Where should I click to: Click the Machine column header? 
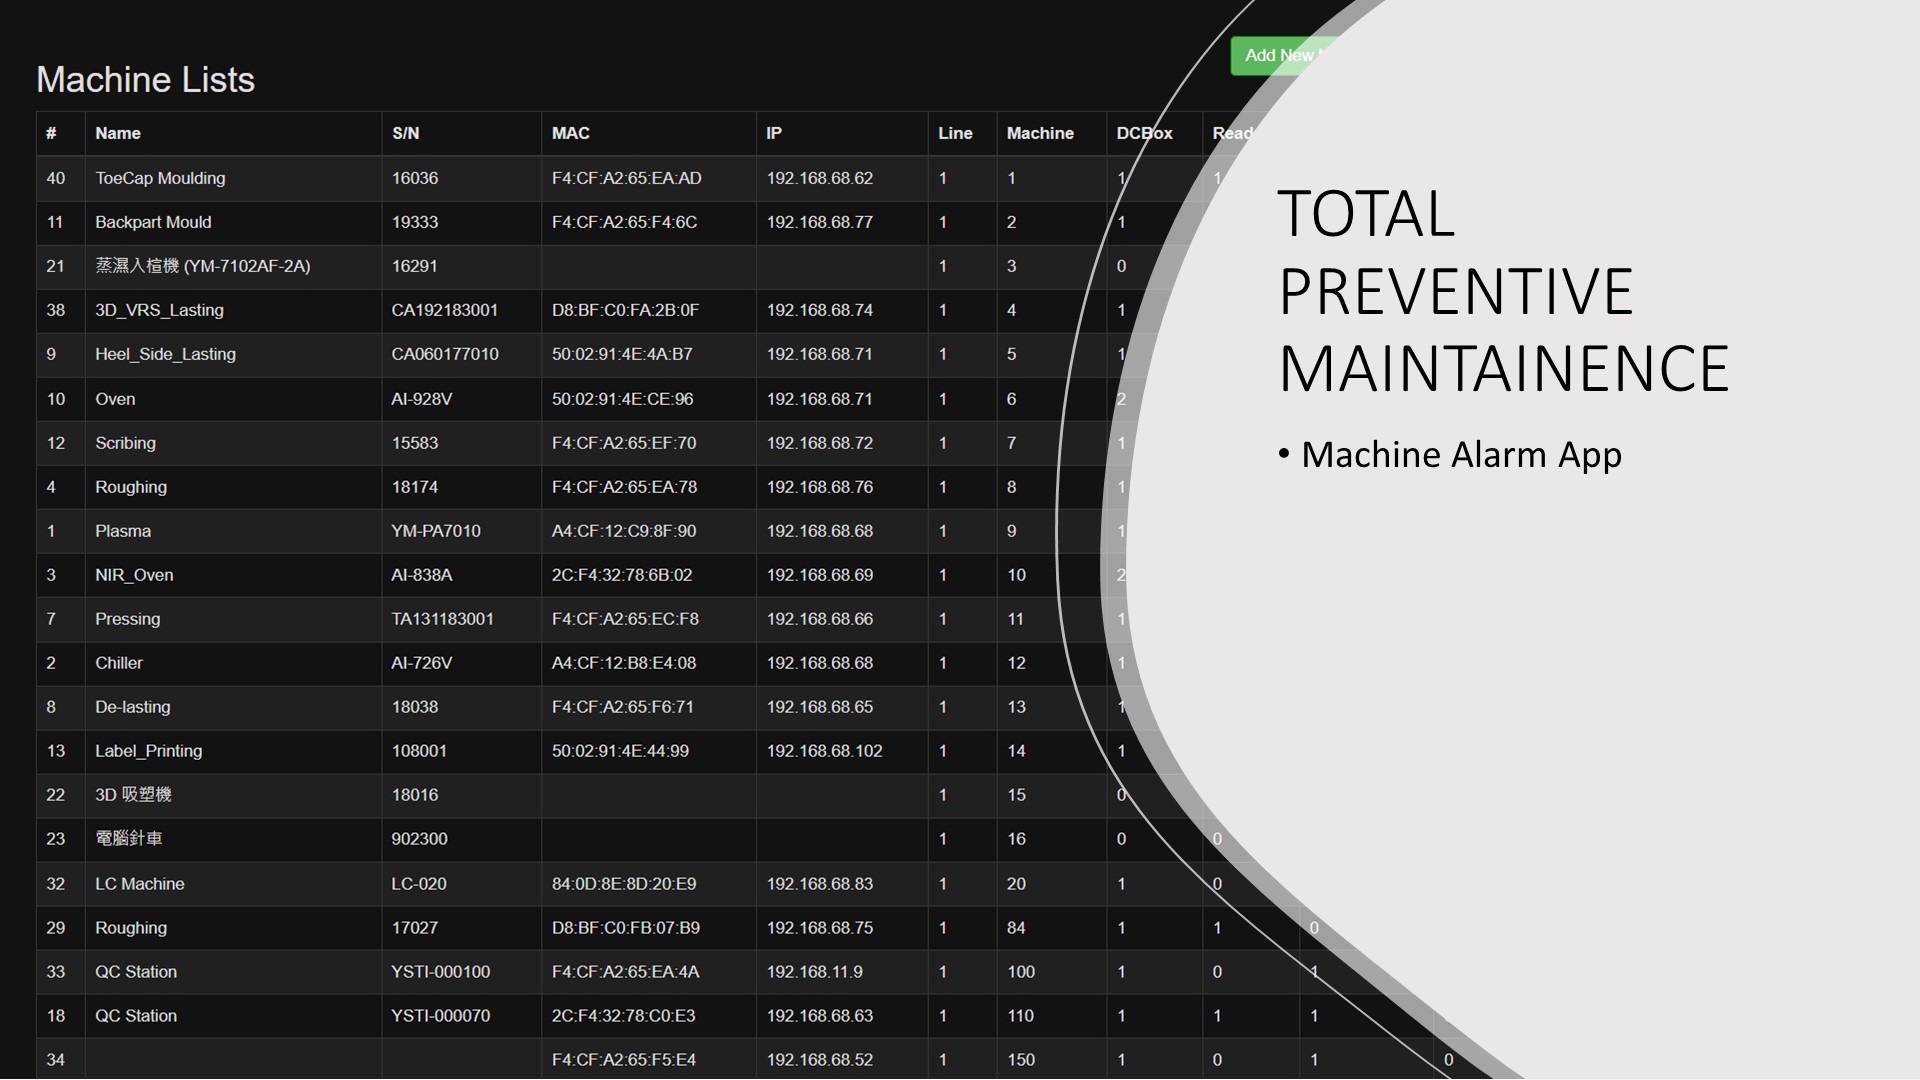click(x=1039, y=133)
